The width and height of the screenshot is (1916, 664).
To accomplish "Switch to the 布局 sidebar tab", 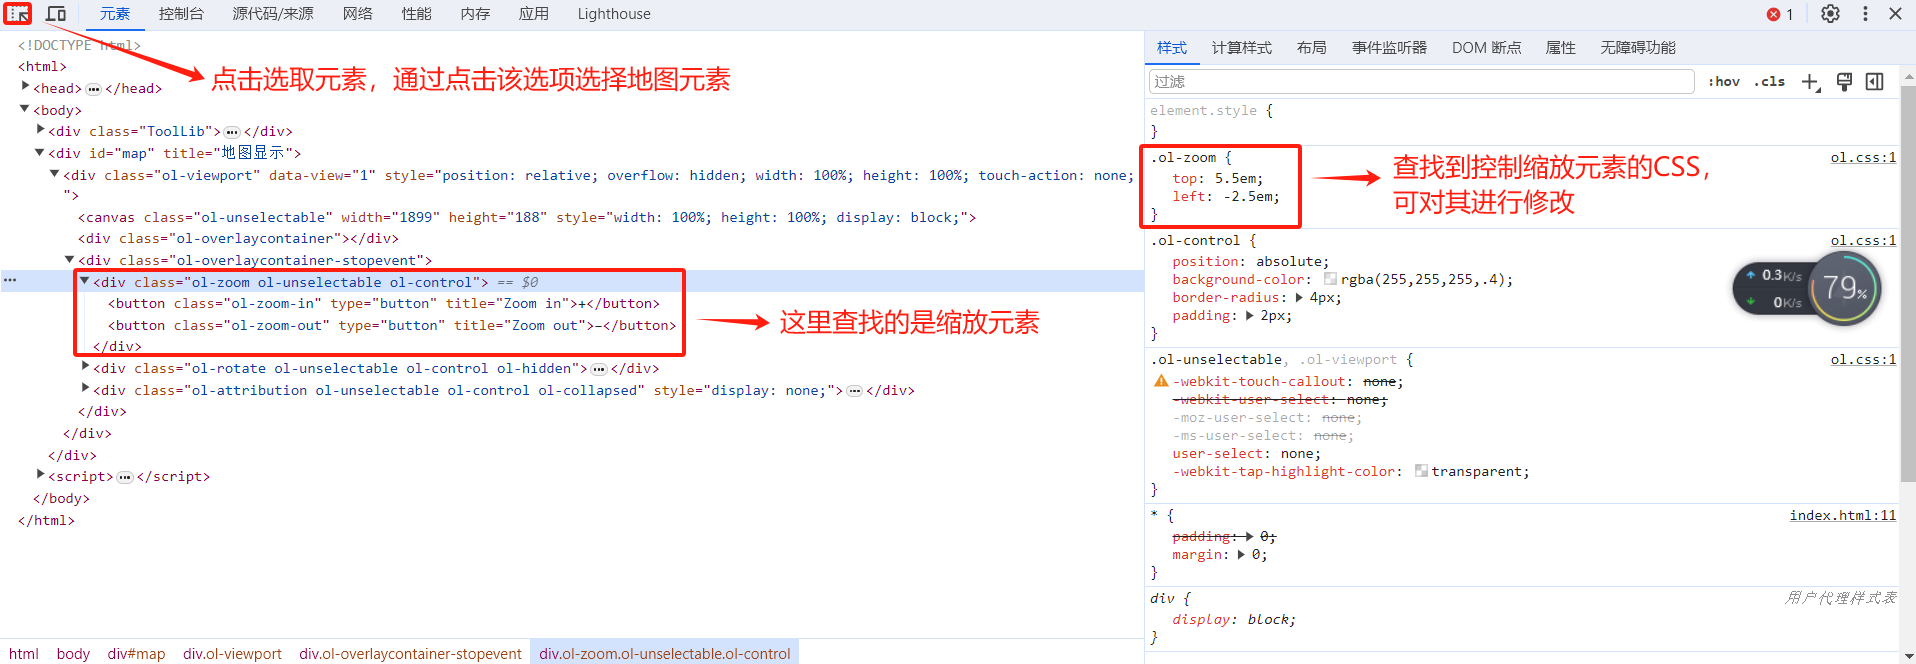I will (1312, 48).
